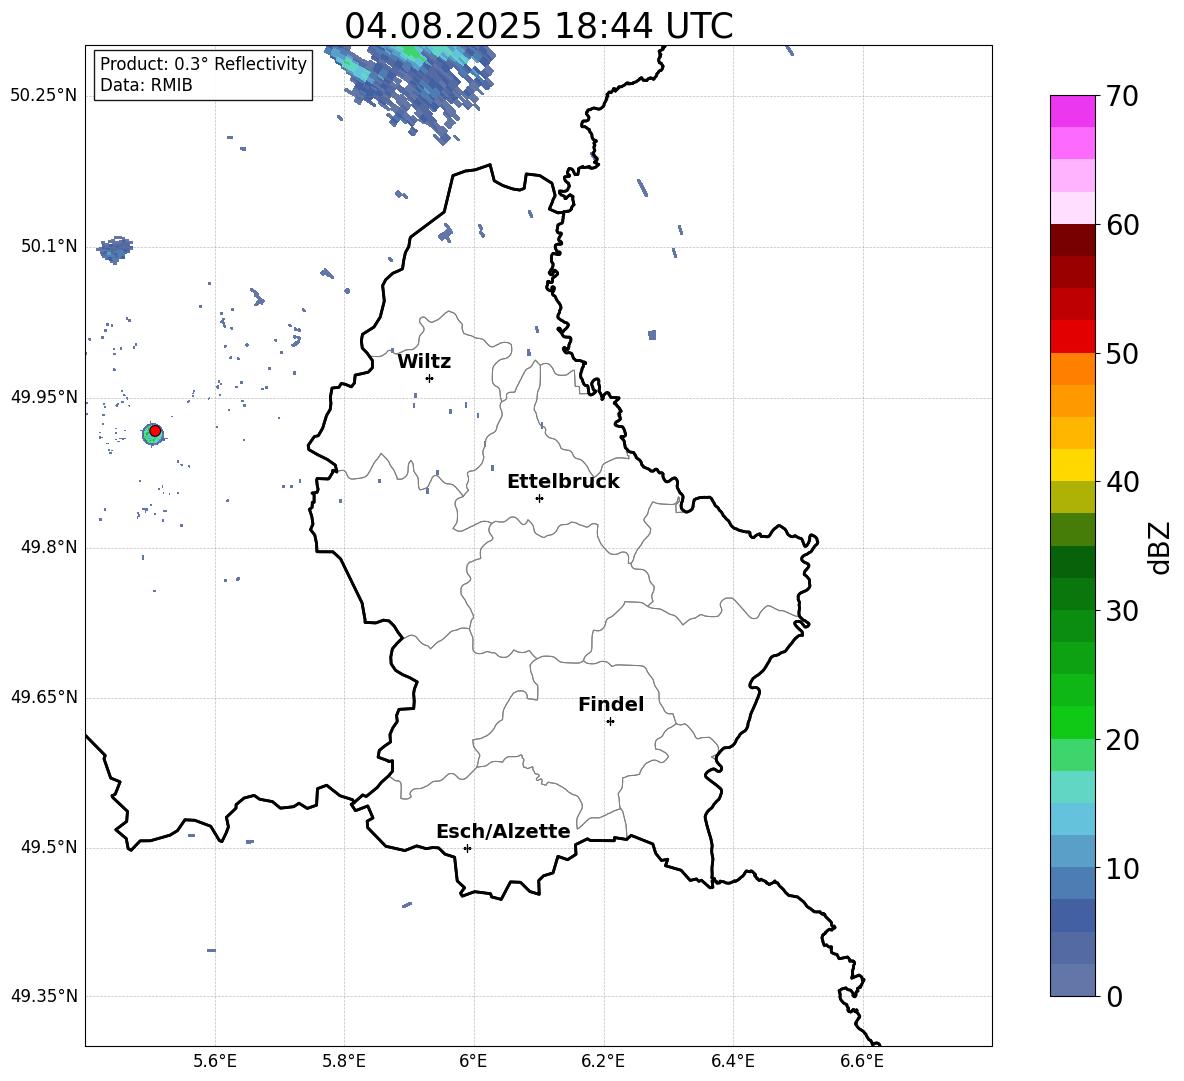Click the 6.2°E longitude label

click(x=603, y=1061)
